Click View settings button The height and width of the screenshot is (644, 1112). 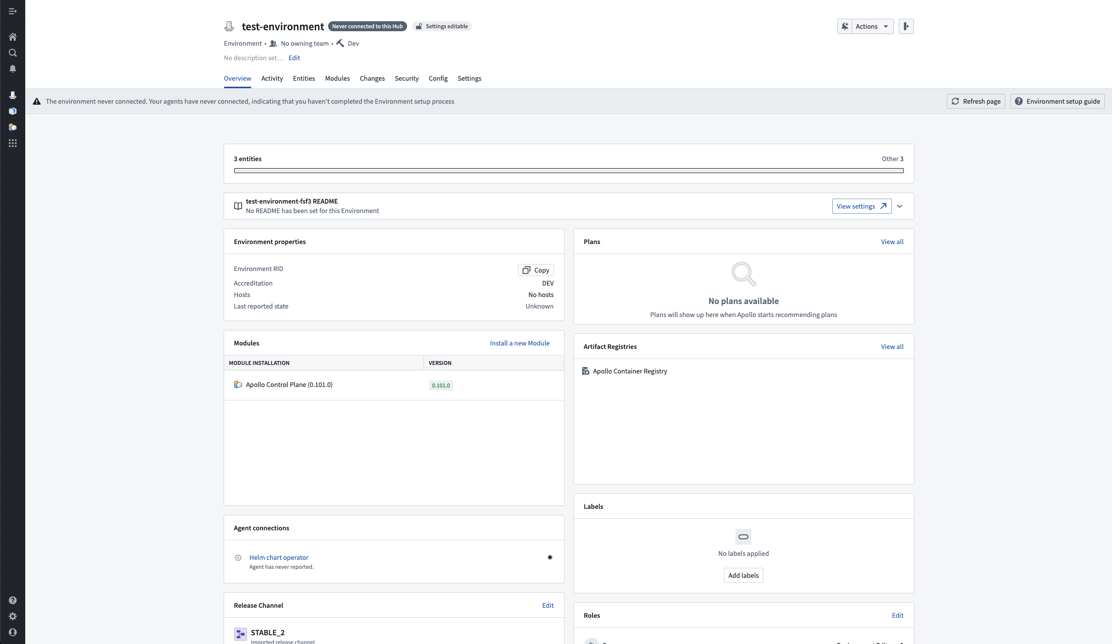(x=862, y=206)
